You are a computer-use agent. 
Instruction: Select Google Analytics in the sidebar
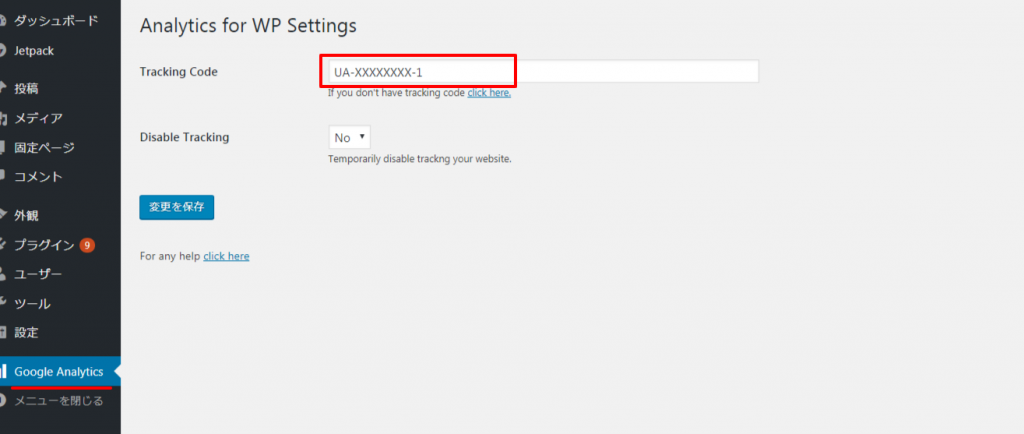(x=60, y=371)
